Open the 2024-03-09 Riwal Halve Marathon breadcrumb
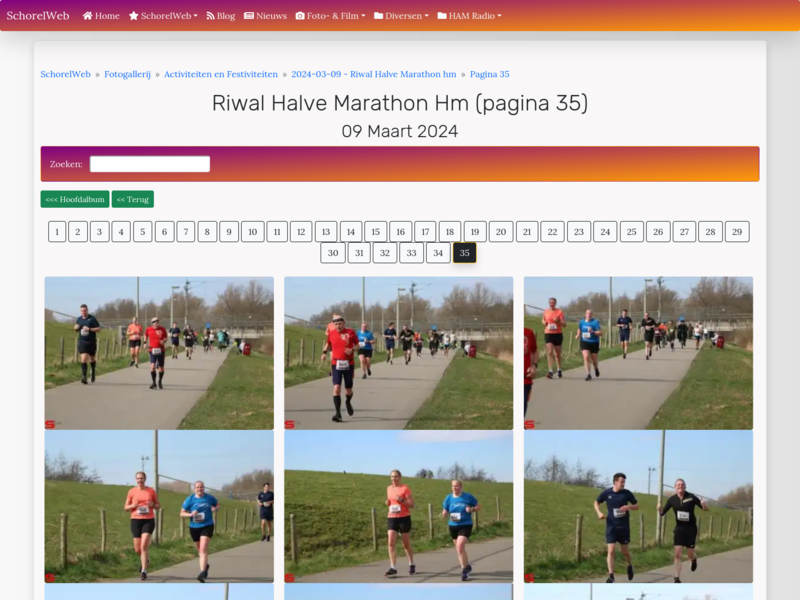 point(374,74)
